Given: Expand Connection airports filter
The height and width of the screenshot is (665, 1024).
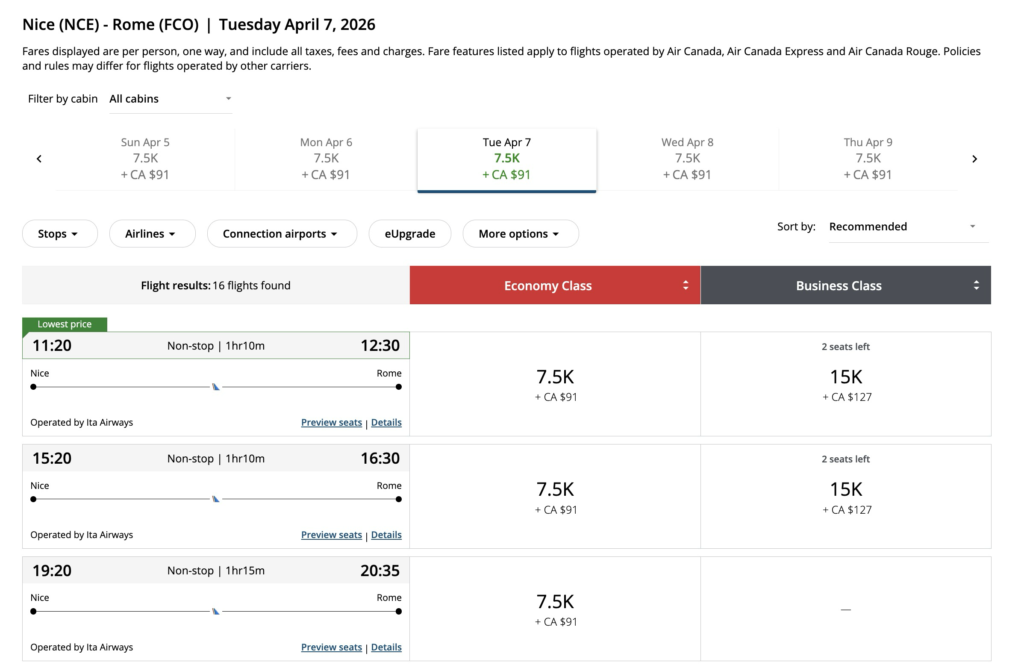Looking at the screenshot, I should (x=281, y=234).
